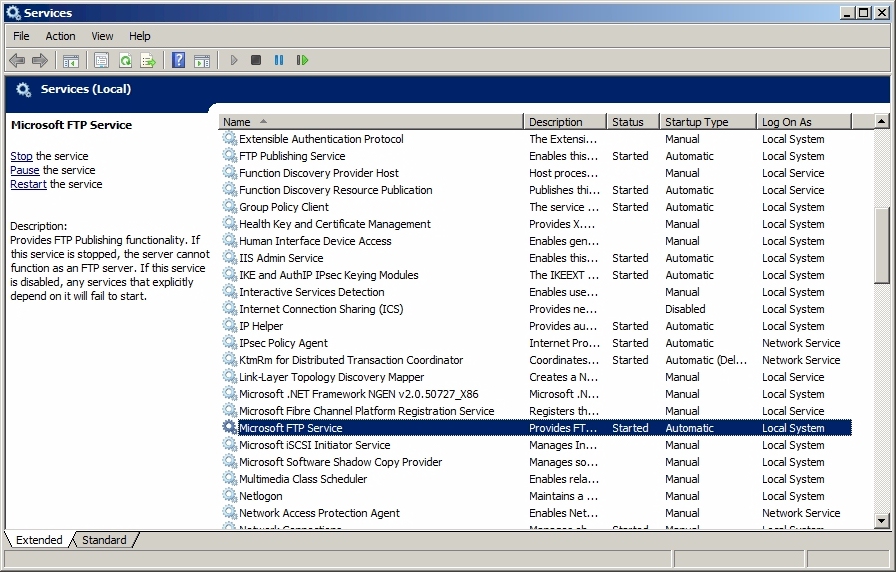896x572 pixels.
Task: Click the Automatic (Del... startup type cell
Action: click(706, 360)
